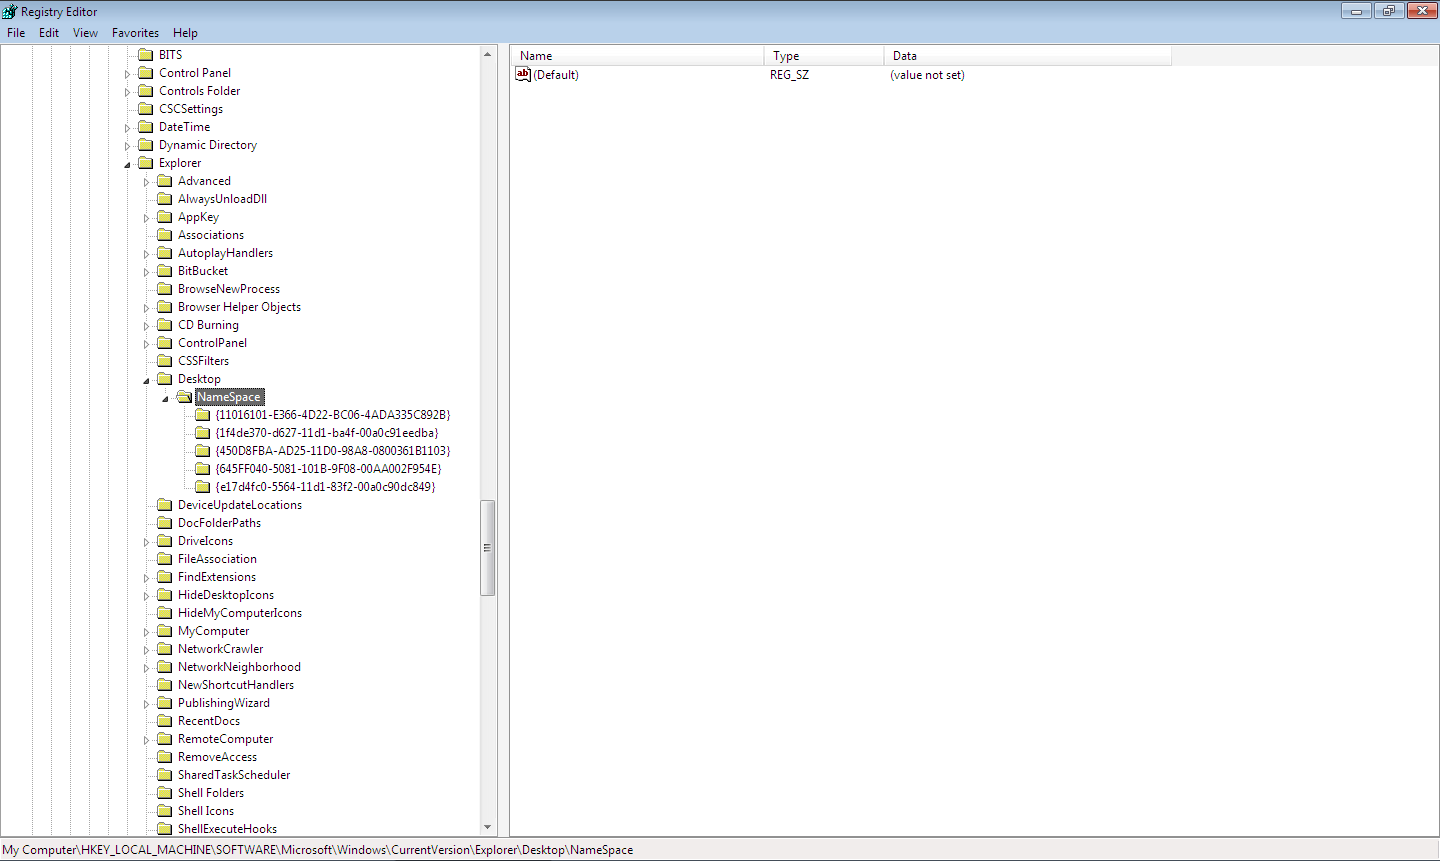
Task: Select the SharedTaskScheduler key
Action: pos(234,775)
